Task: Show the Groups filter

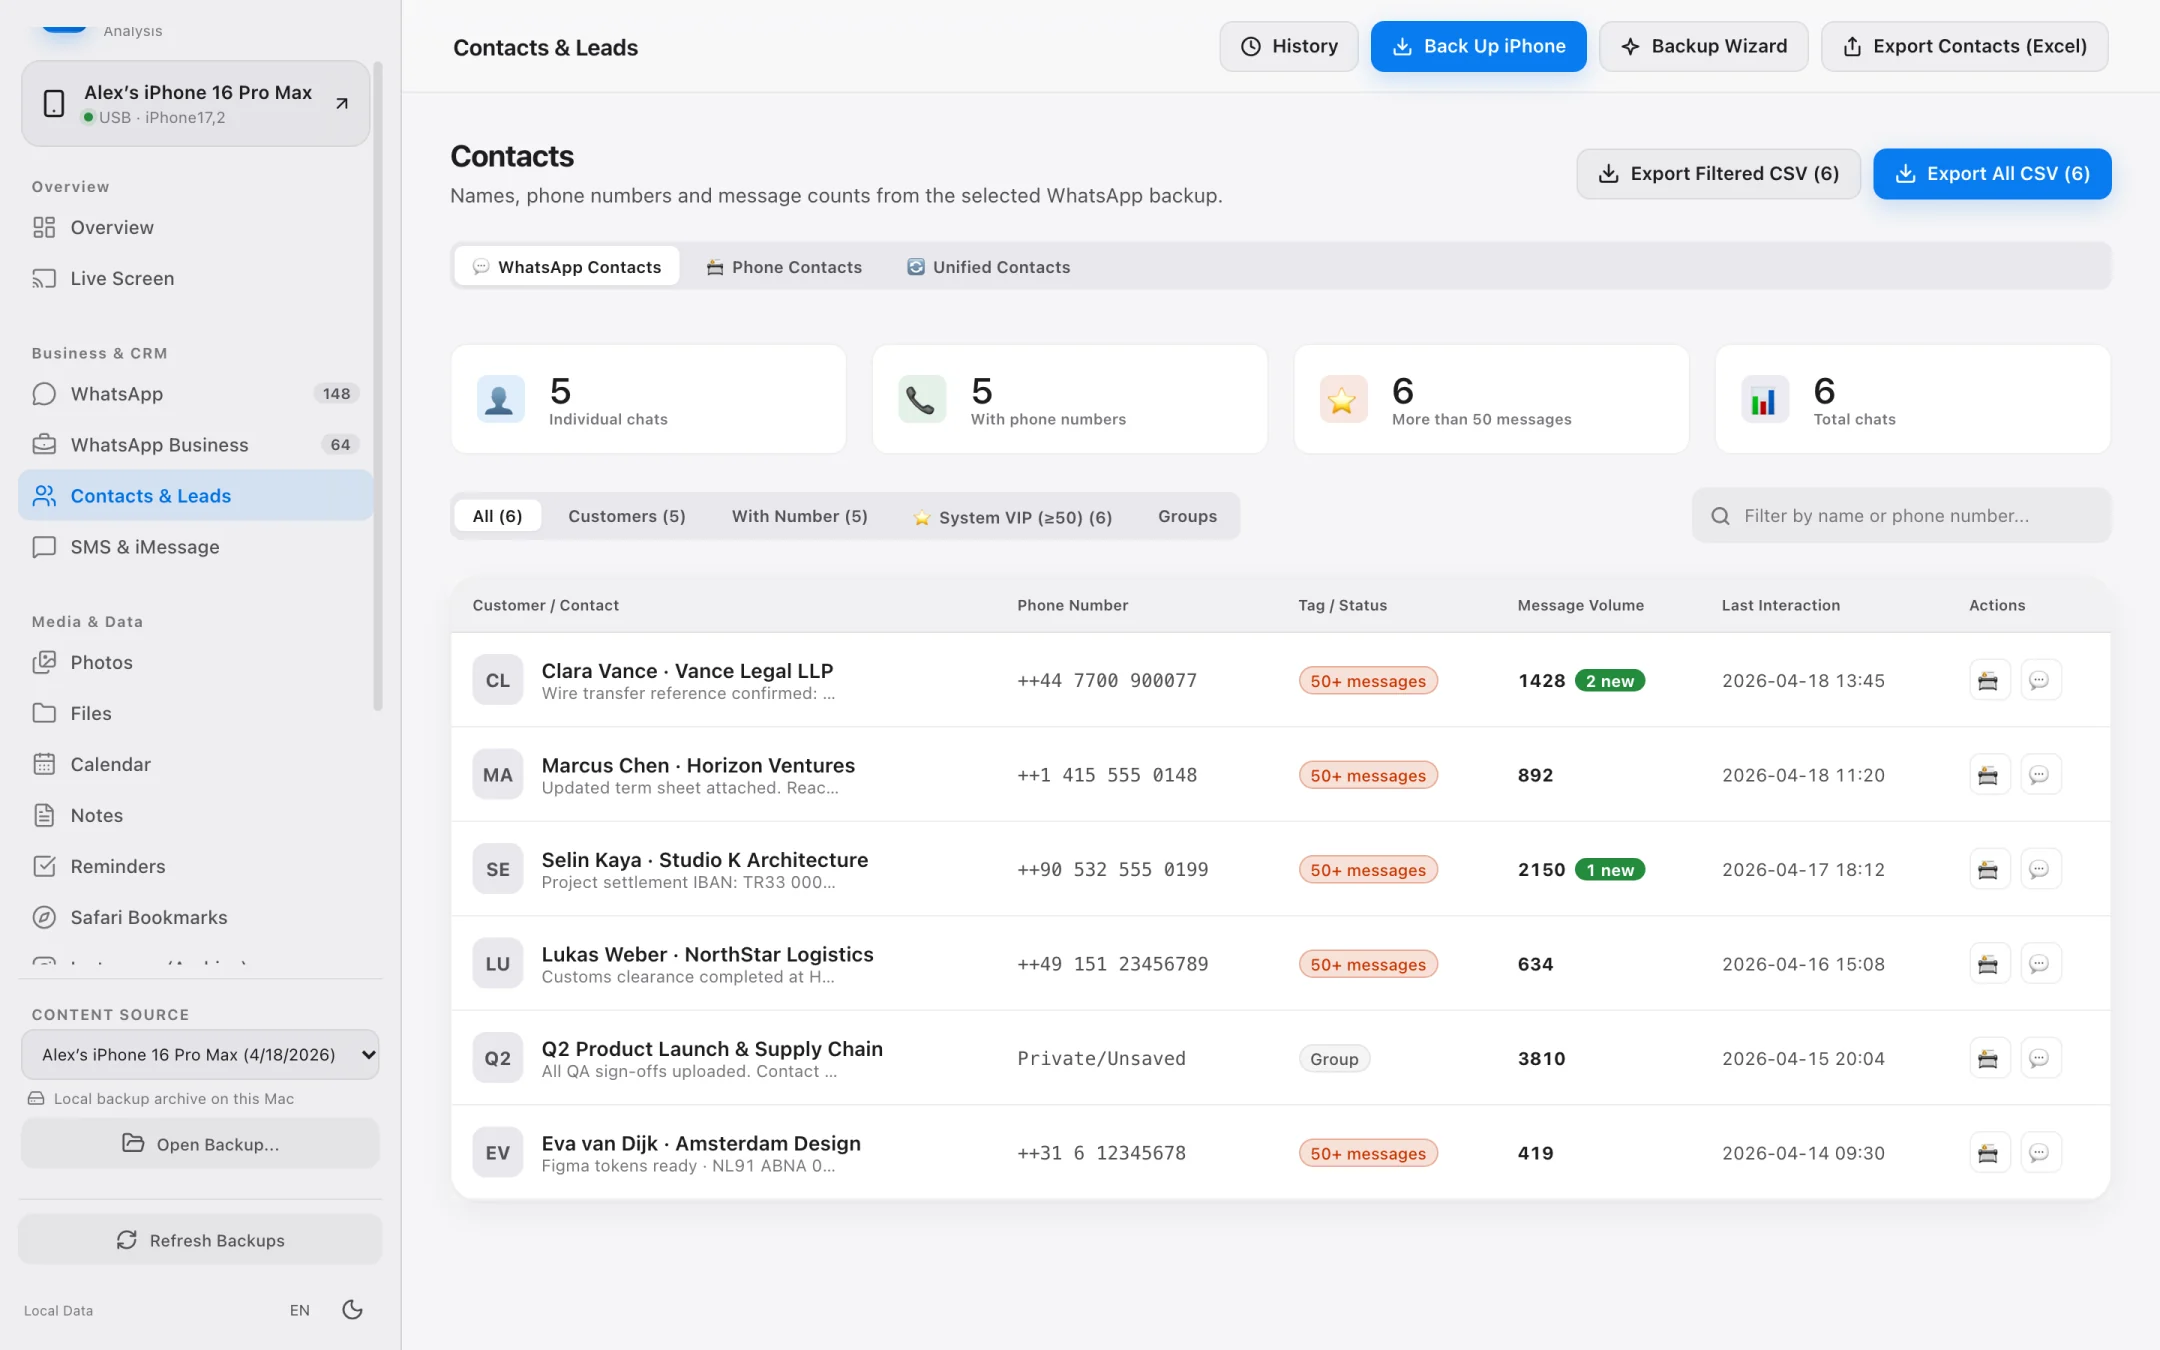Action: point(1187,516)
